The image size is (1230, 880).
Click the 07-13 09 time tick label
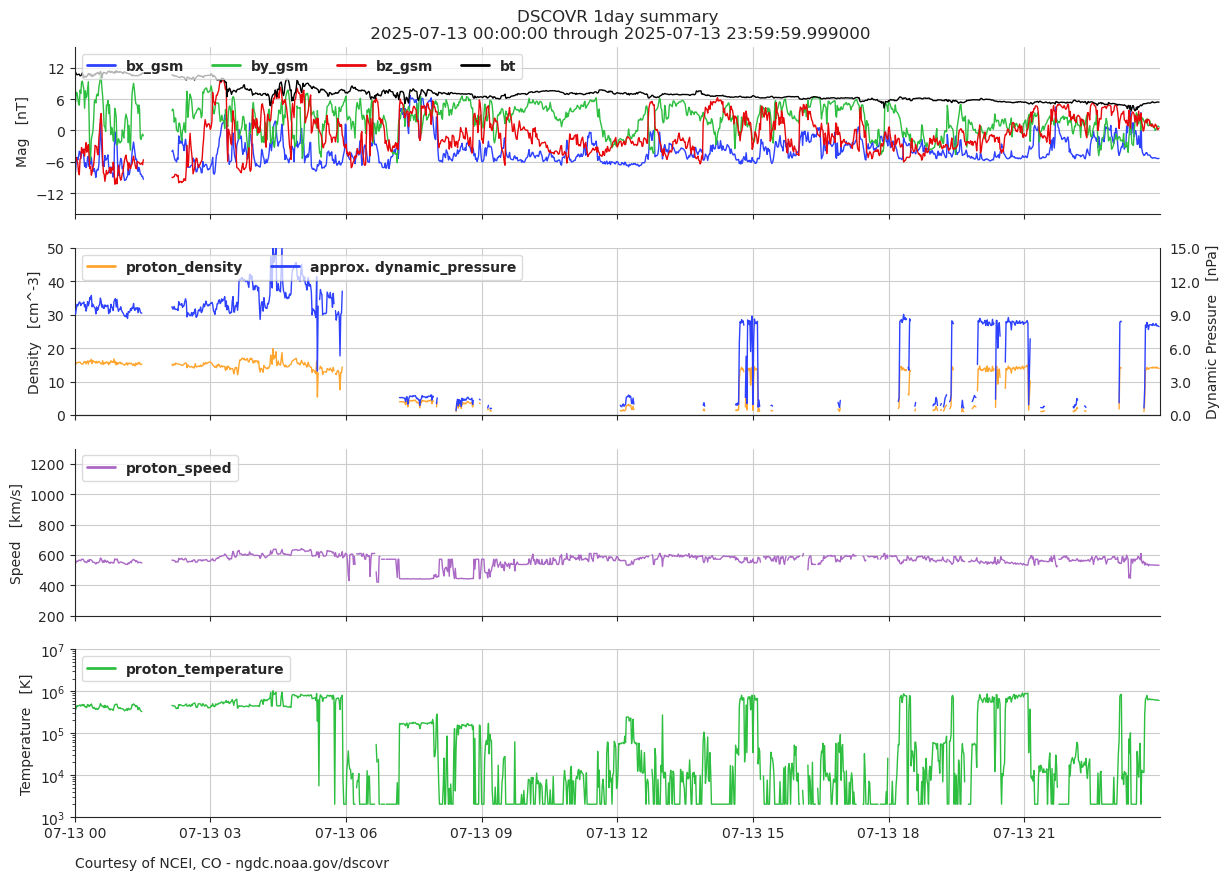(482, 833)
